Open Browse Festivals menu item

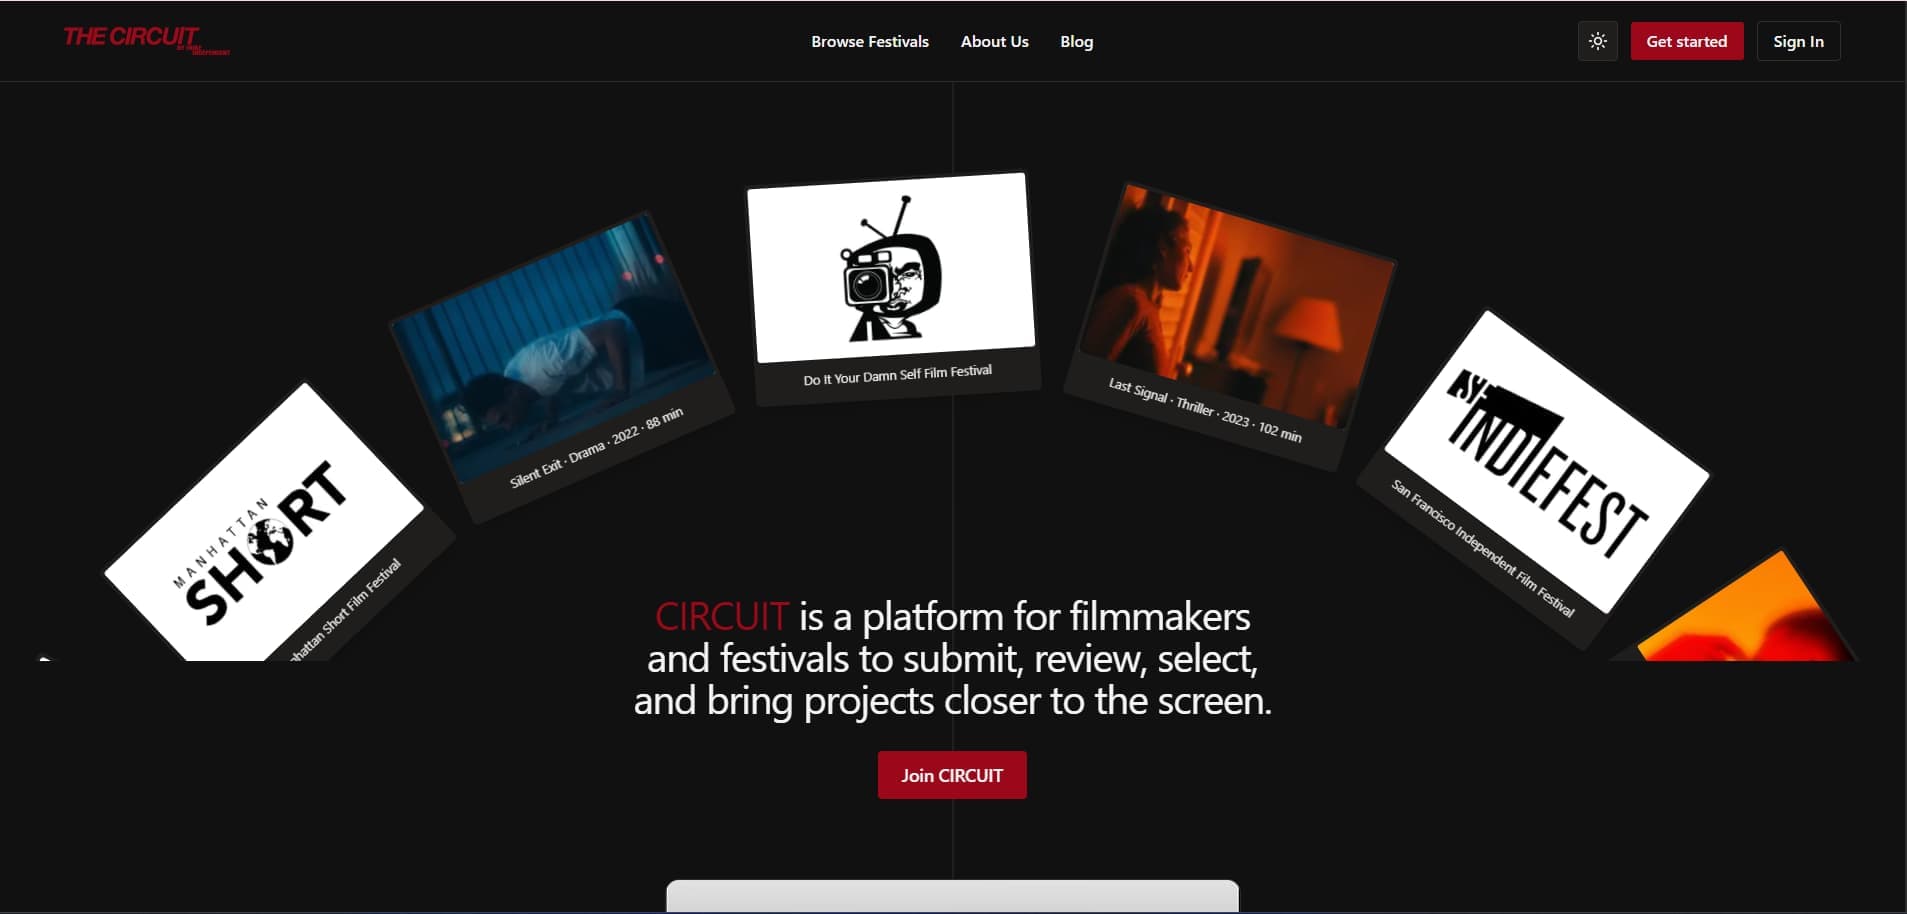tap(869, 41)
